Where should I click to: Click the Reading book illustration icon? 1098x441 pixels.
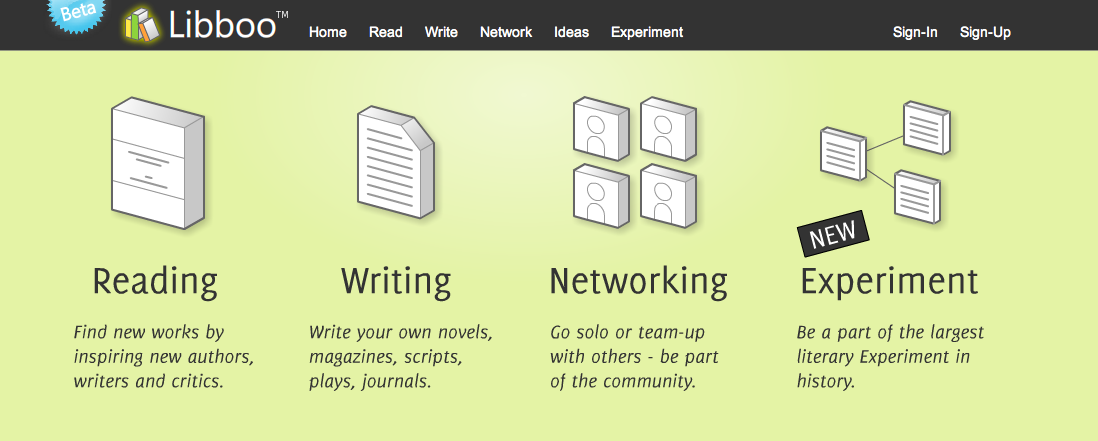click(157, 162)
